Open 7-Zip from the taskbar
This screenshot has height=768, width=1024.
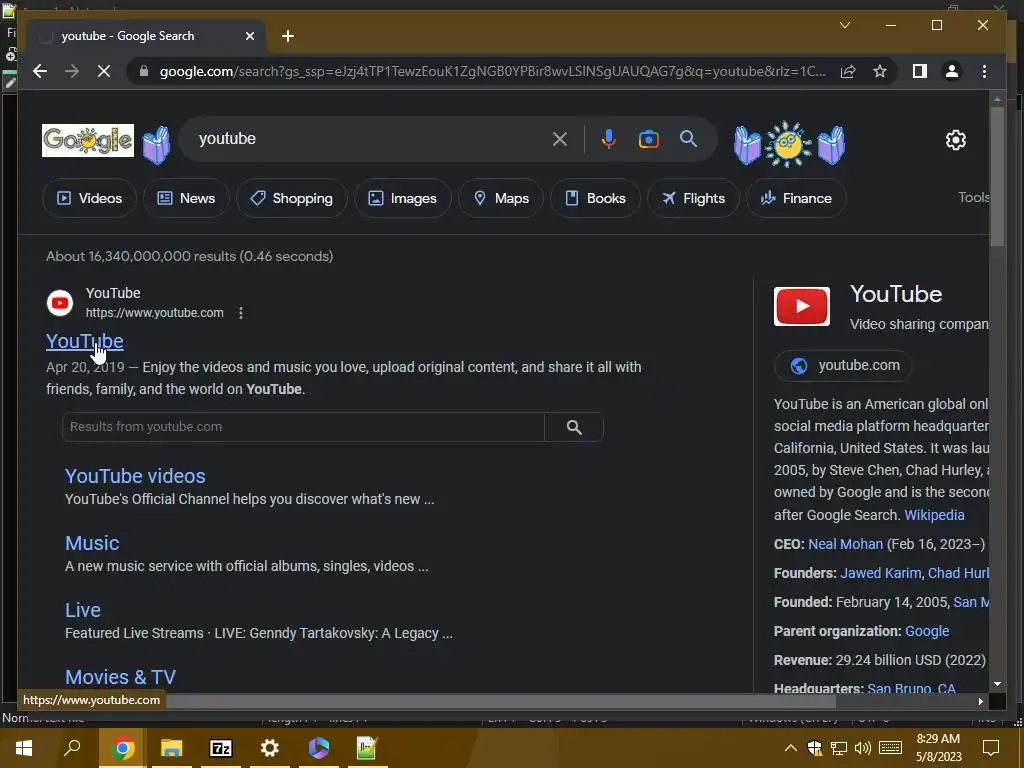click(220, 748)
